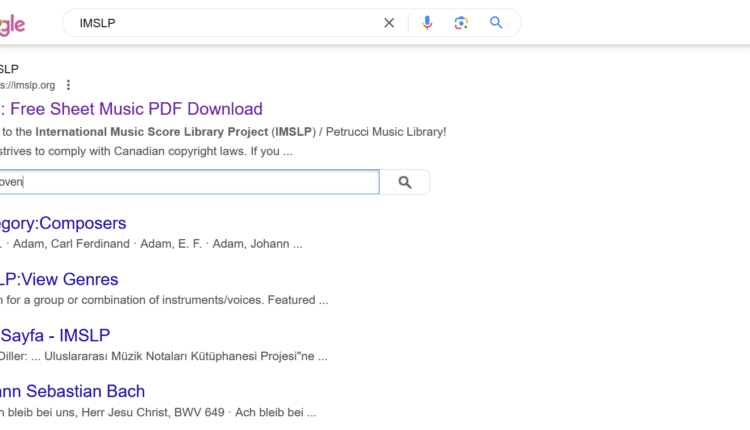Open the three-dot menu next to imslp.org
The height and width of the screenshot is (430, 750).
point(68,85)
